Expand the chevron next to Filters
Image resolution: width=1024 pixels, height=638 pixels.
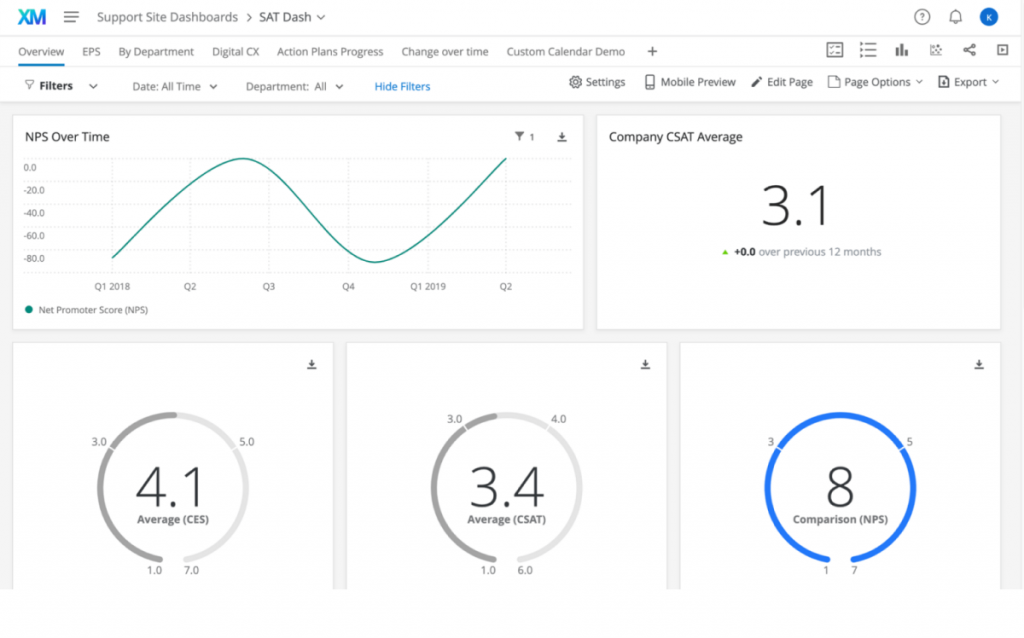93,86
